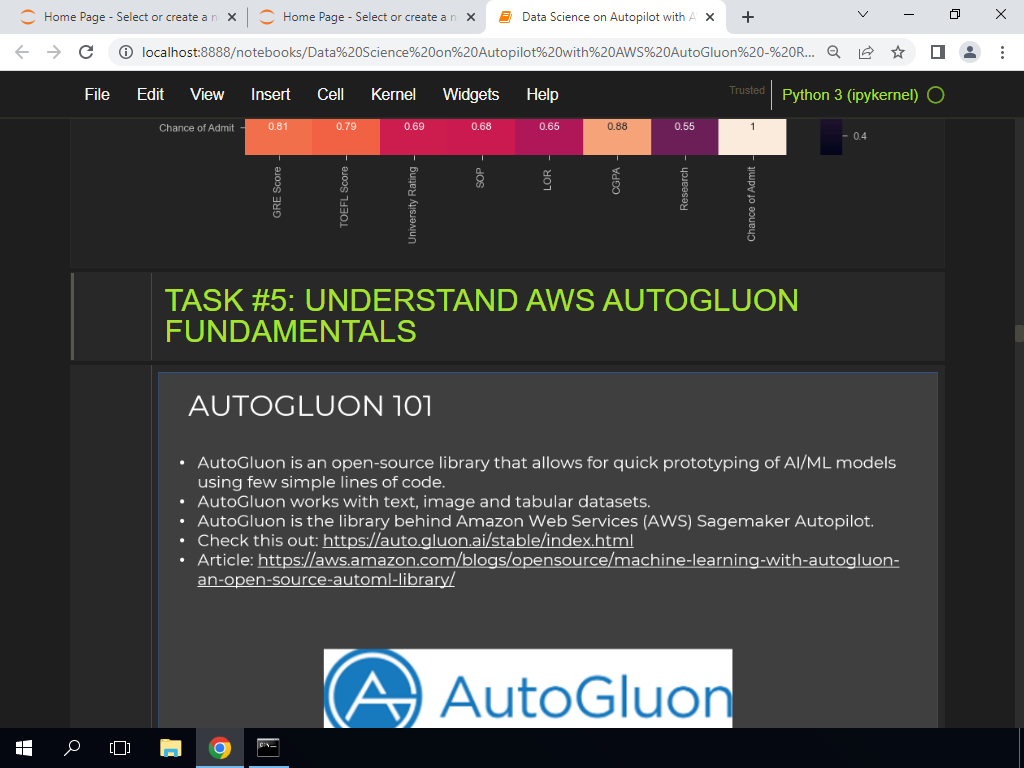The image size is (1024, 768).
Task: Open the AWS blog AutoGluon article link
Action: coord(549,569)
